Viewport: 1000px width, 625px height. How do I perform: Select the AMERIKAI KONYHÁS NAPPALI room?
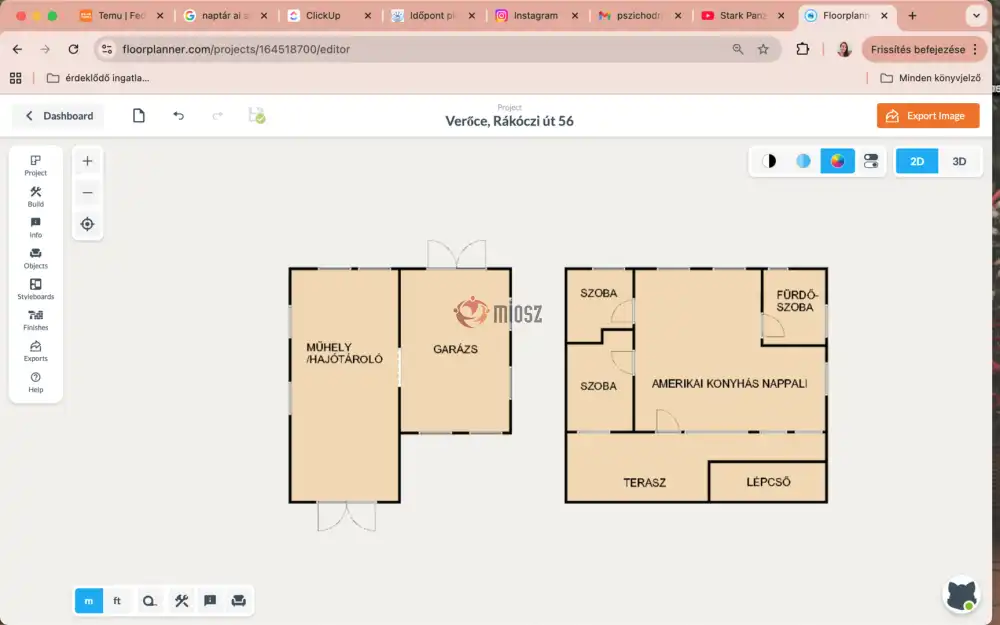(730, 383)
